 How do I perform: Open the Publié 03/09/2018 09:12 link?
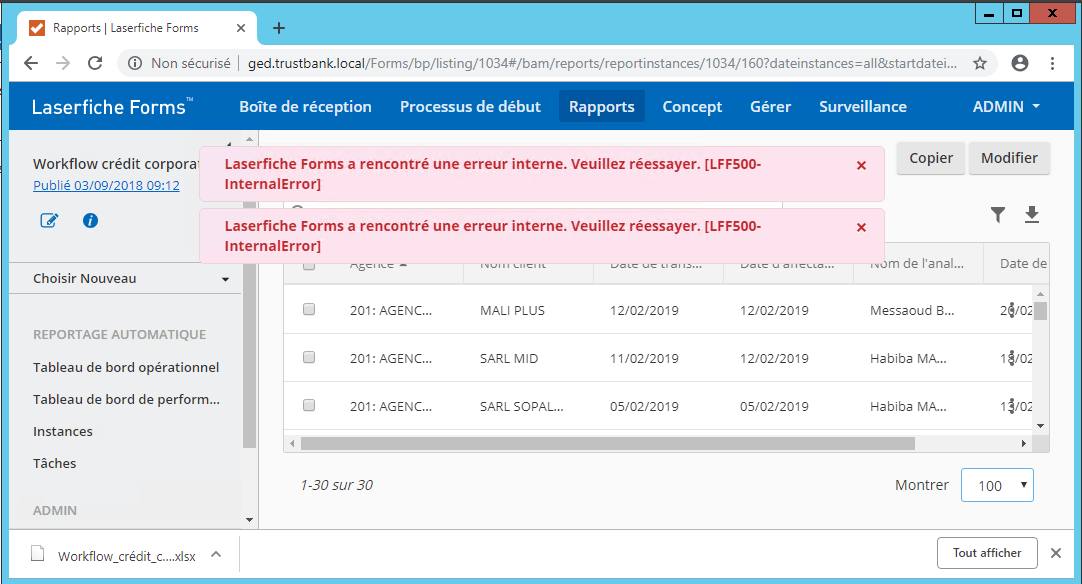click(106, 186)
